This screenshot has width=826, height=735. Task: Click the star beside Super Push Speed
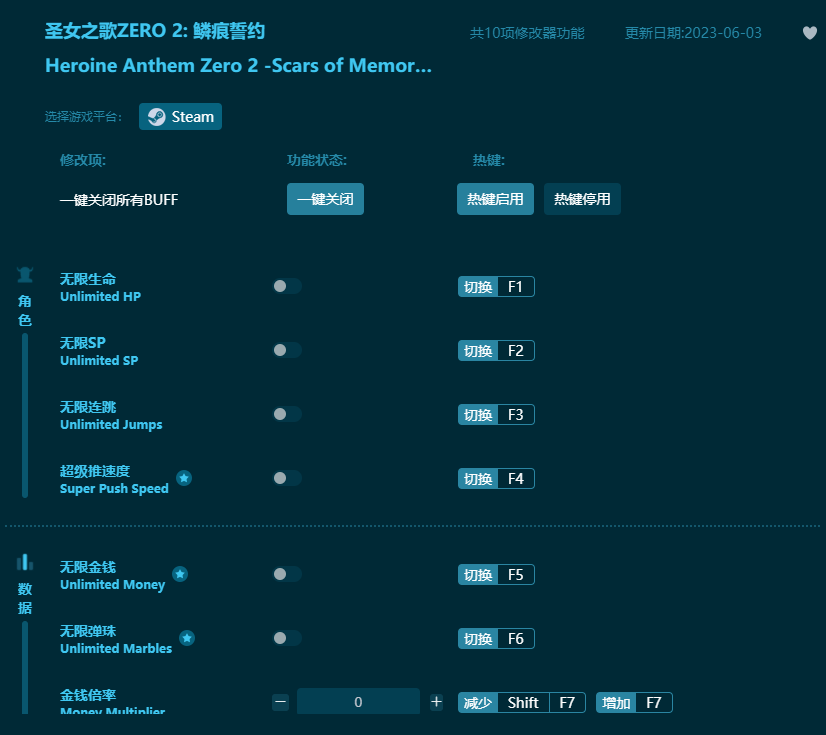[x=184, y=479]
